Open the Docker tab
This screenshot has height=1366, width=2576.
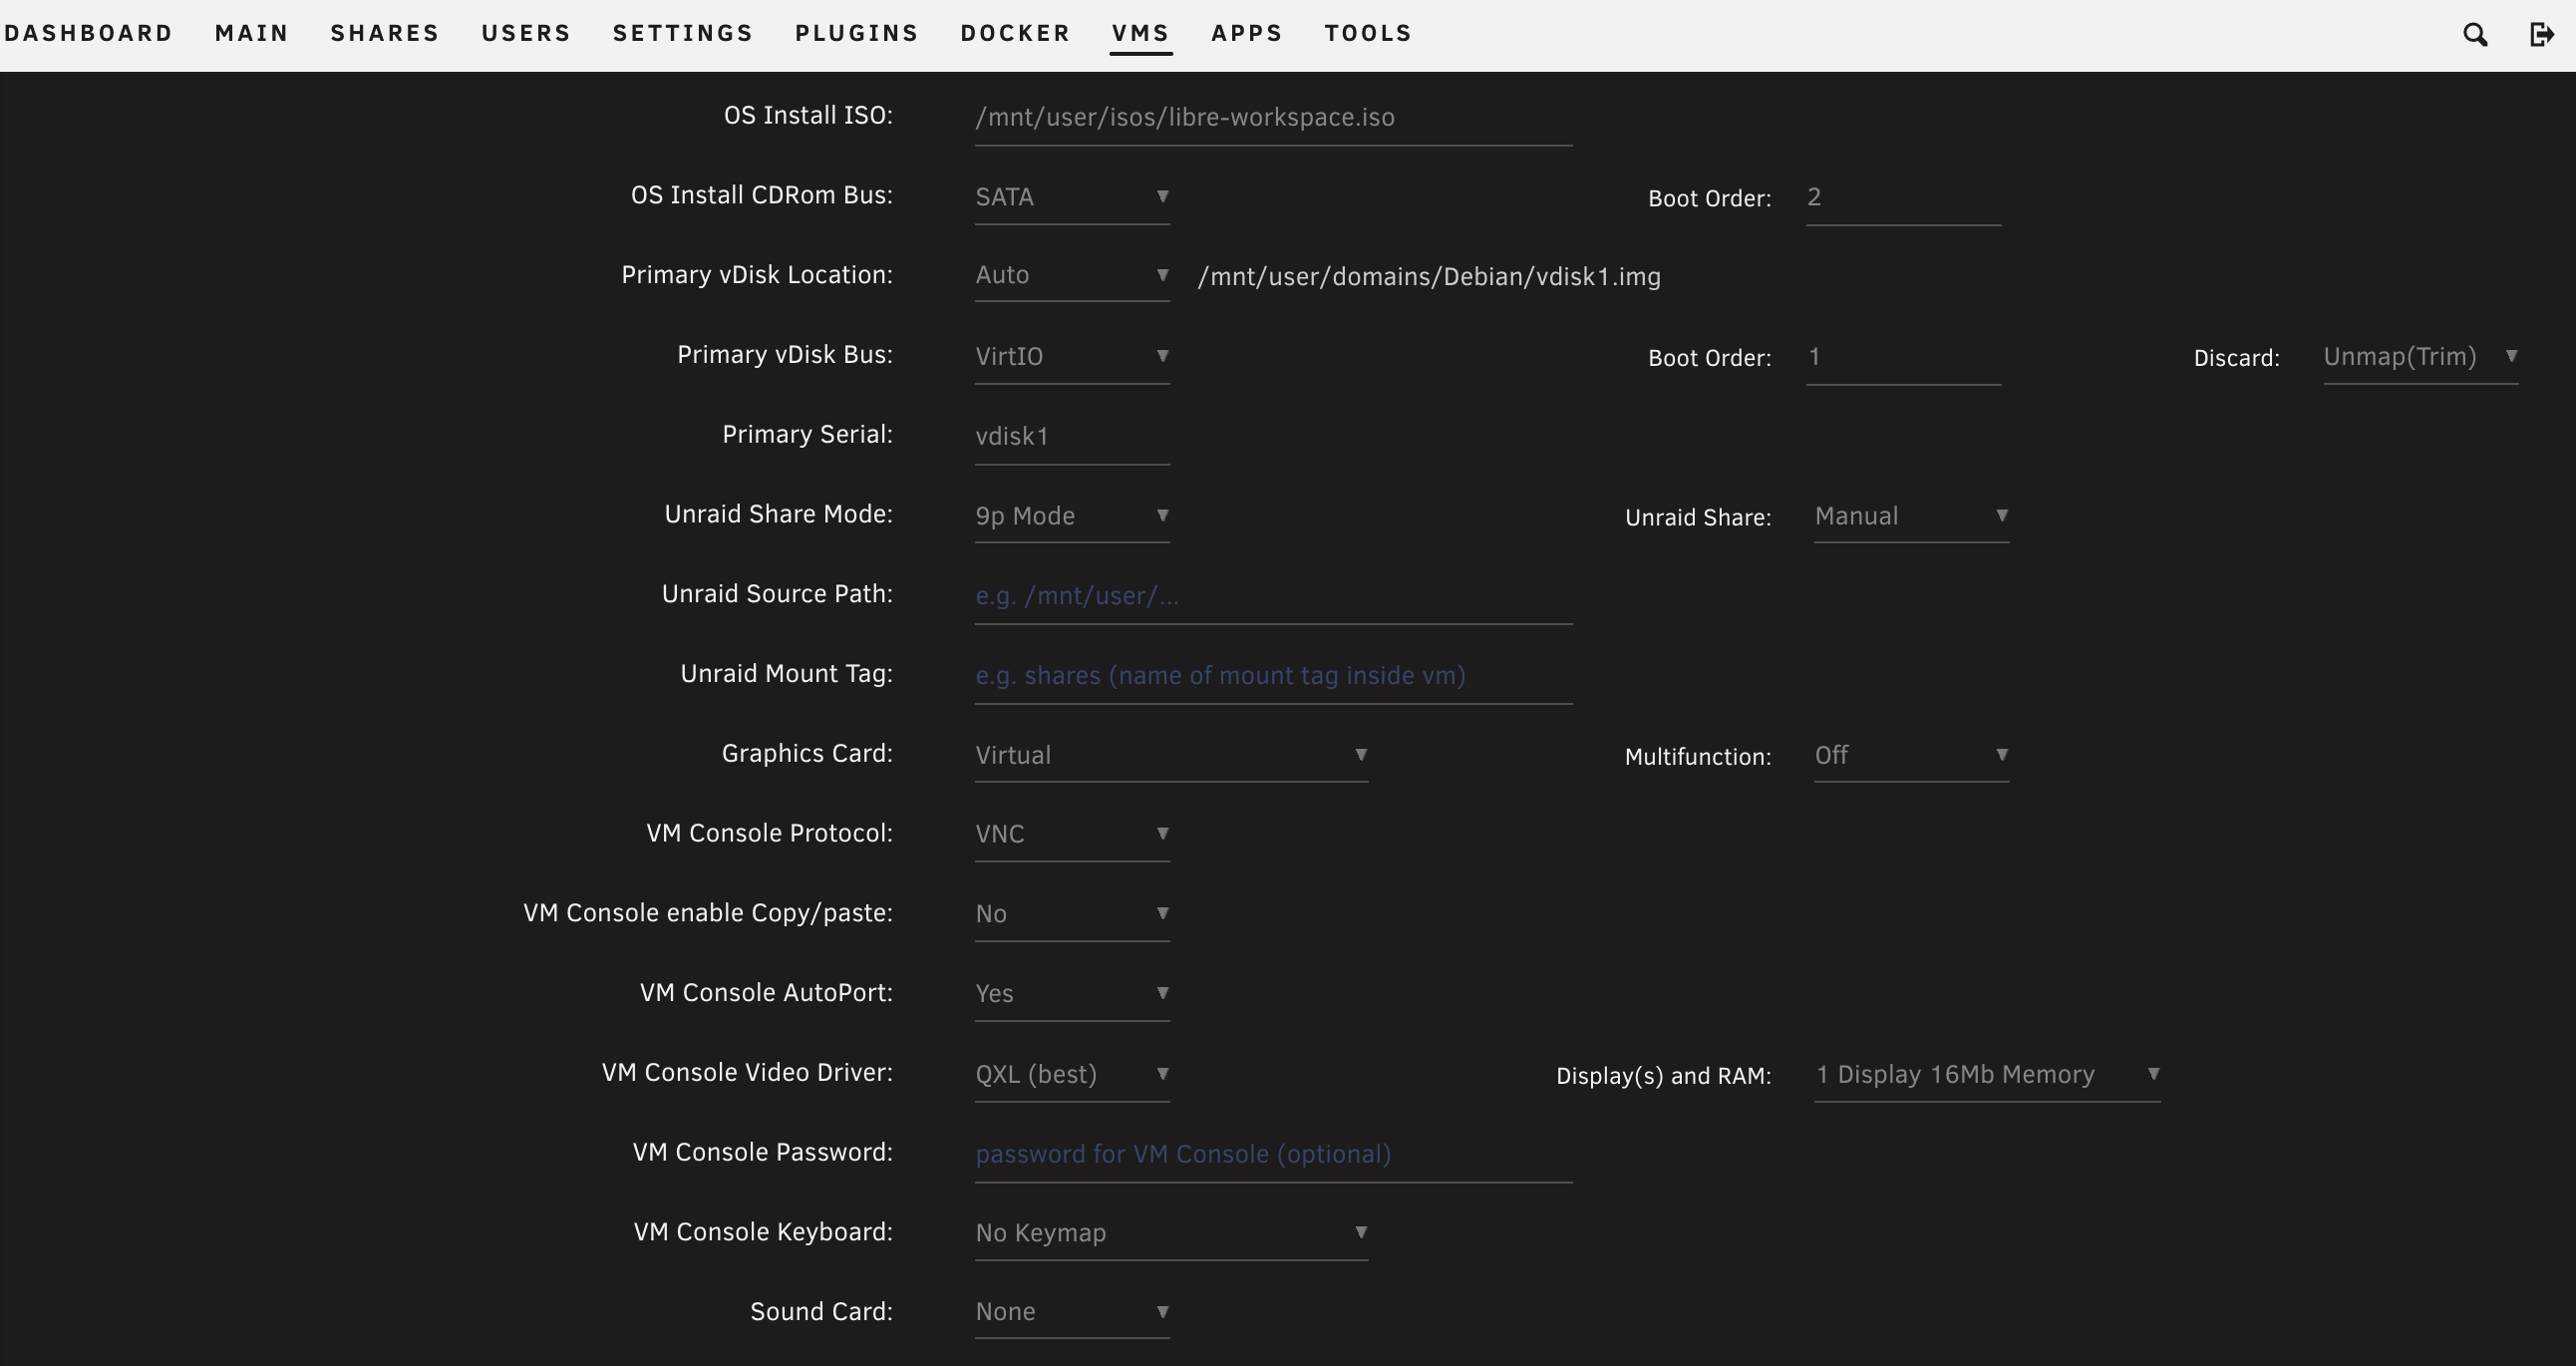coord(1015,33)
